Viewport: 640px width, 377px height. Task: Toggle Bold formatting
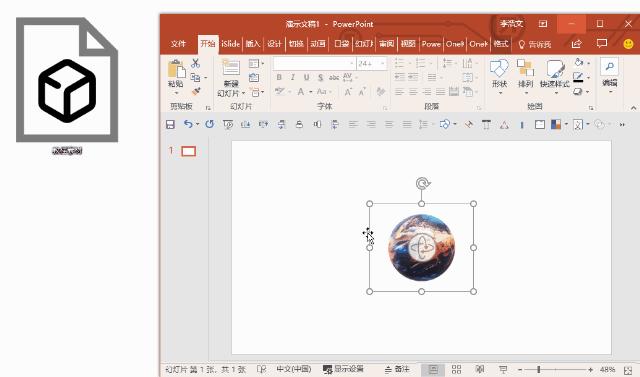(279, 78)
